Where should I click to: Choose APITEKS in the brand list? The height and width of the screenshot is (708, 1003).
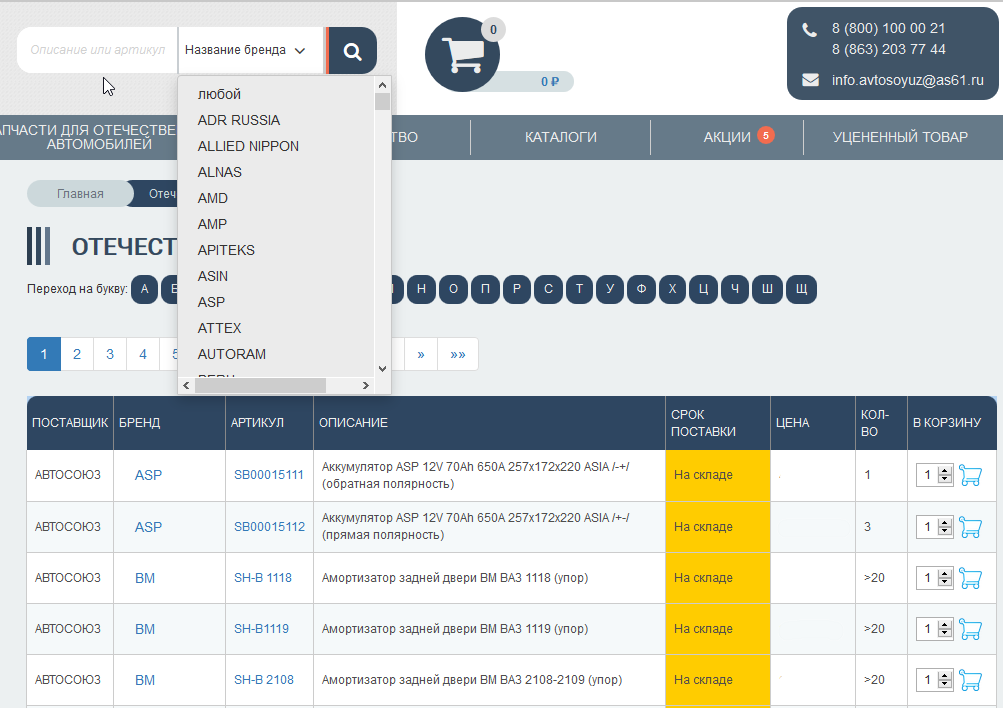(x=226, y=250)
